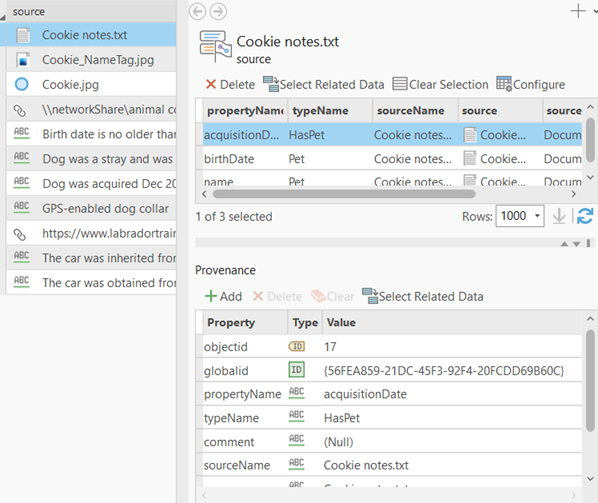Select Cookie.jpg in the source list
The width and height of the screenshot is (598, 503).
click(91, 84)
